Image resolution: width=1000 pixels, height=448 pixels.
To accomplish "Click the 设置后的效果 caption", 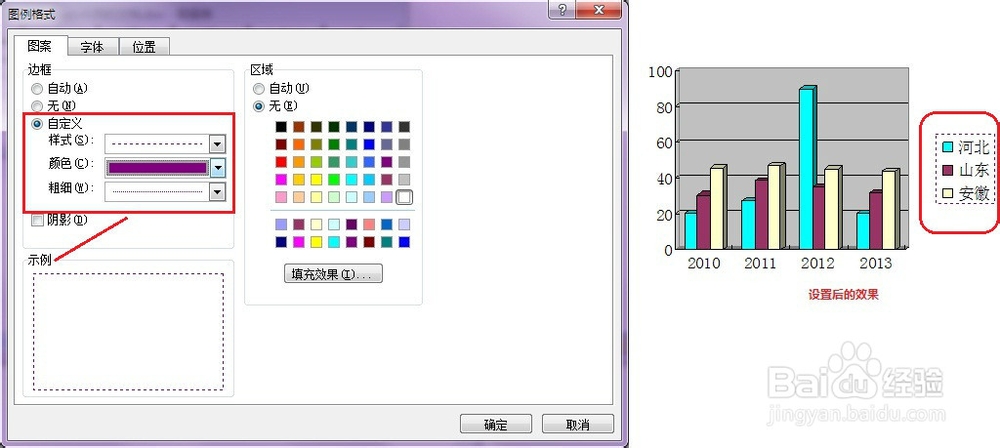I will pos(844,295).
